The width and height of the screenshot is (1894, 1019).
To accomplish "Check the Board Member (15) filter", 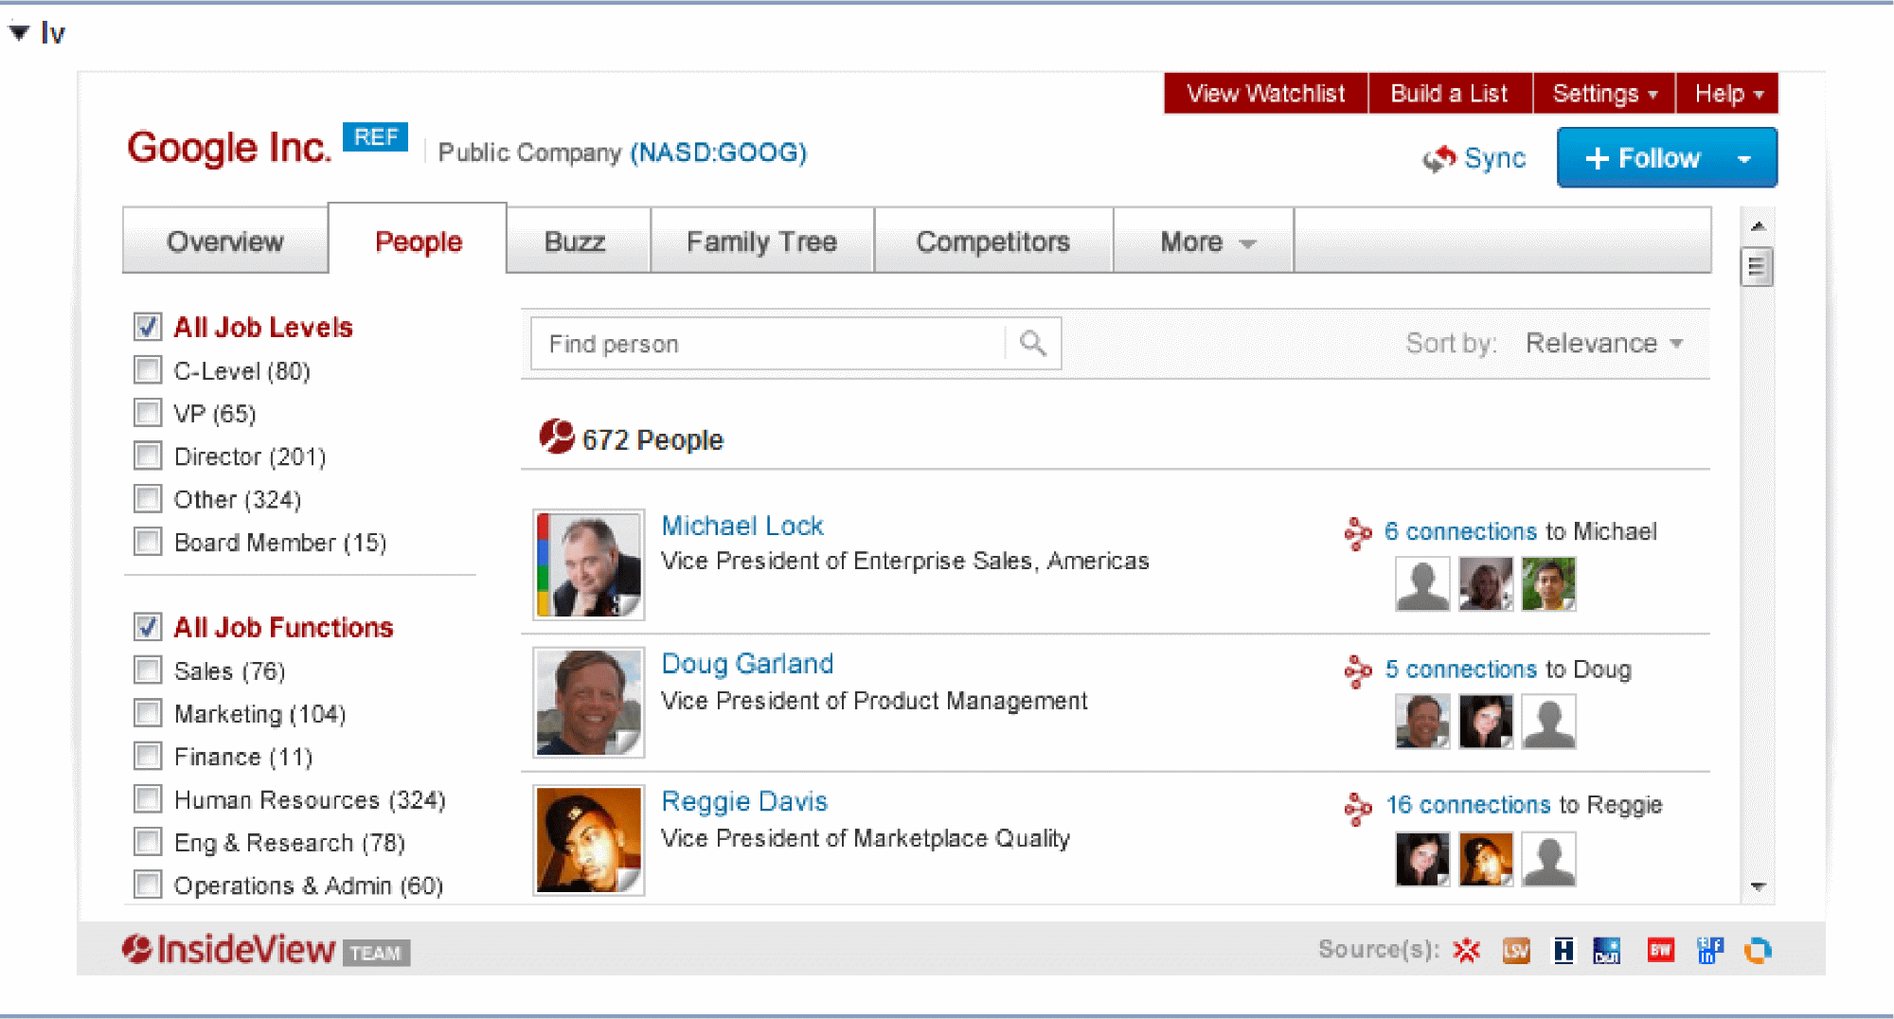I will 147,542.
